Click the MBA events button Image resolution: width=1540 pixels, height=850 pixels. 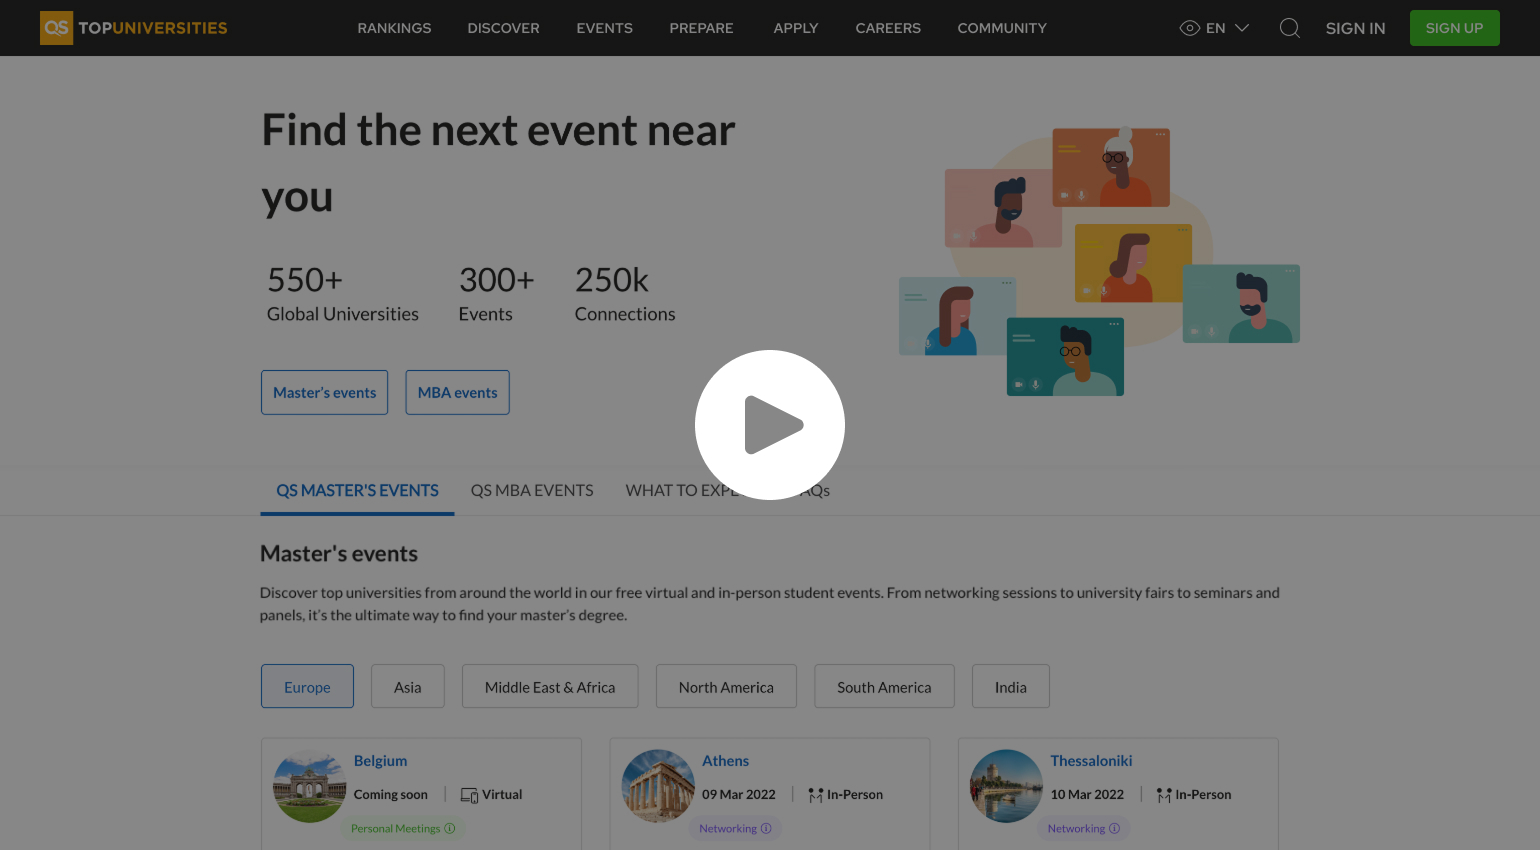coord(457,392)
